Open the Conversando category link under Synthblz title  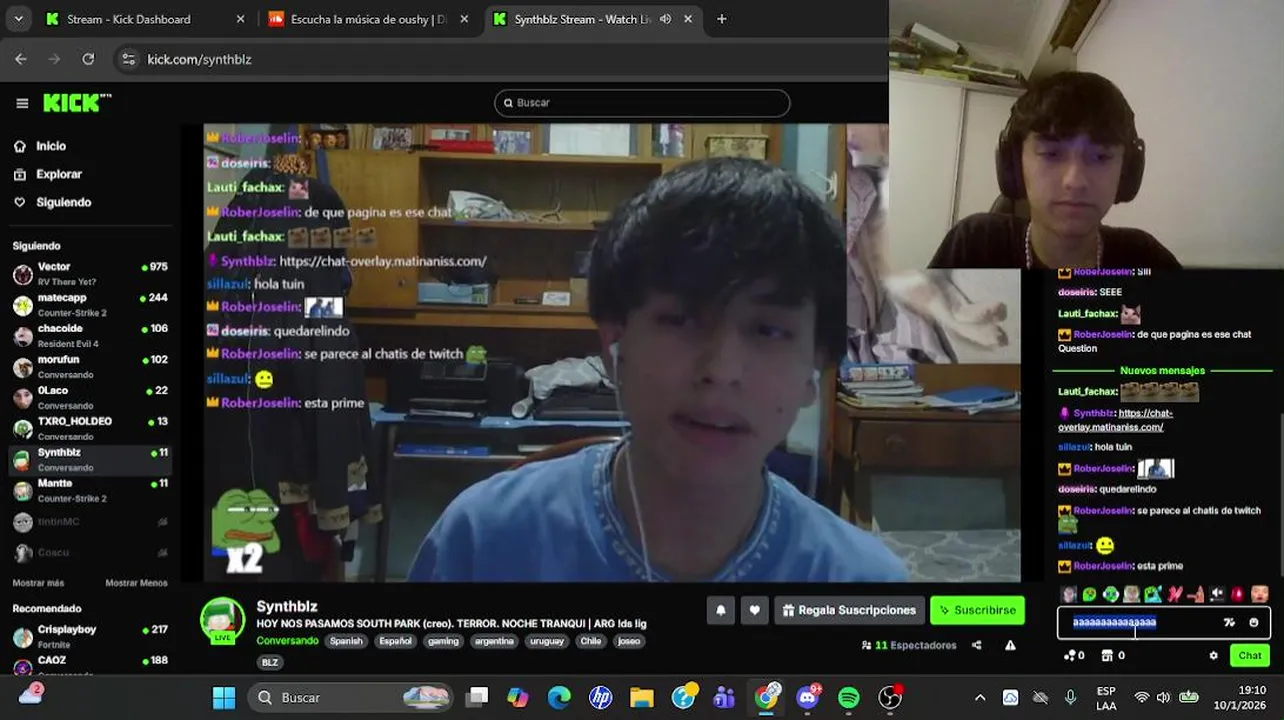(x=287, y=641)
